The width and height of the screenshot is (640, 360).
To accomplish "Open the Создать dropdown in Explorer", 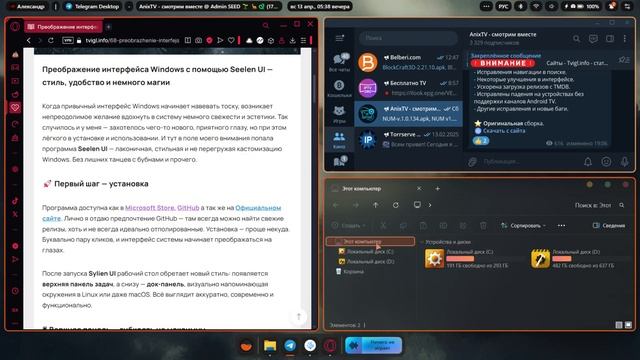I will [349, 226].
